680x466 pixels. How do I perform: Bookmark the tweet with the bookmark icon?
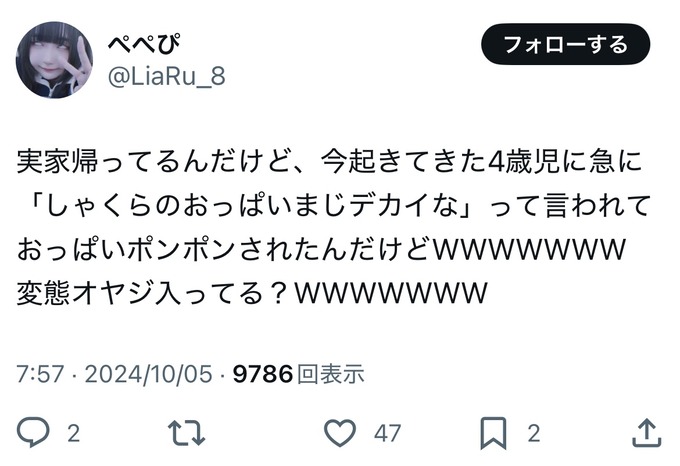tap(493, 433)
